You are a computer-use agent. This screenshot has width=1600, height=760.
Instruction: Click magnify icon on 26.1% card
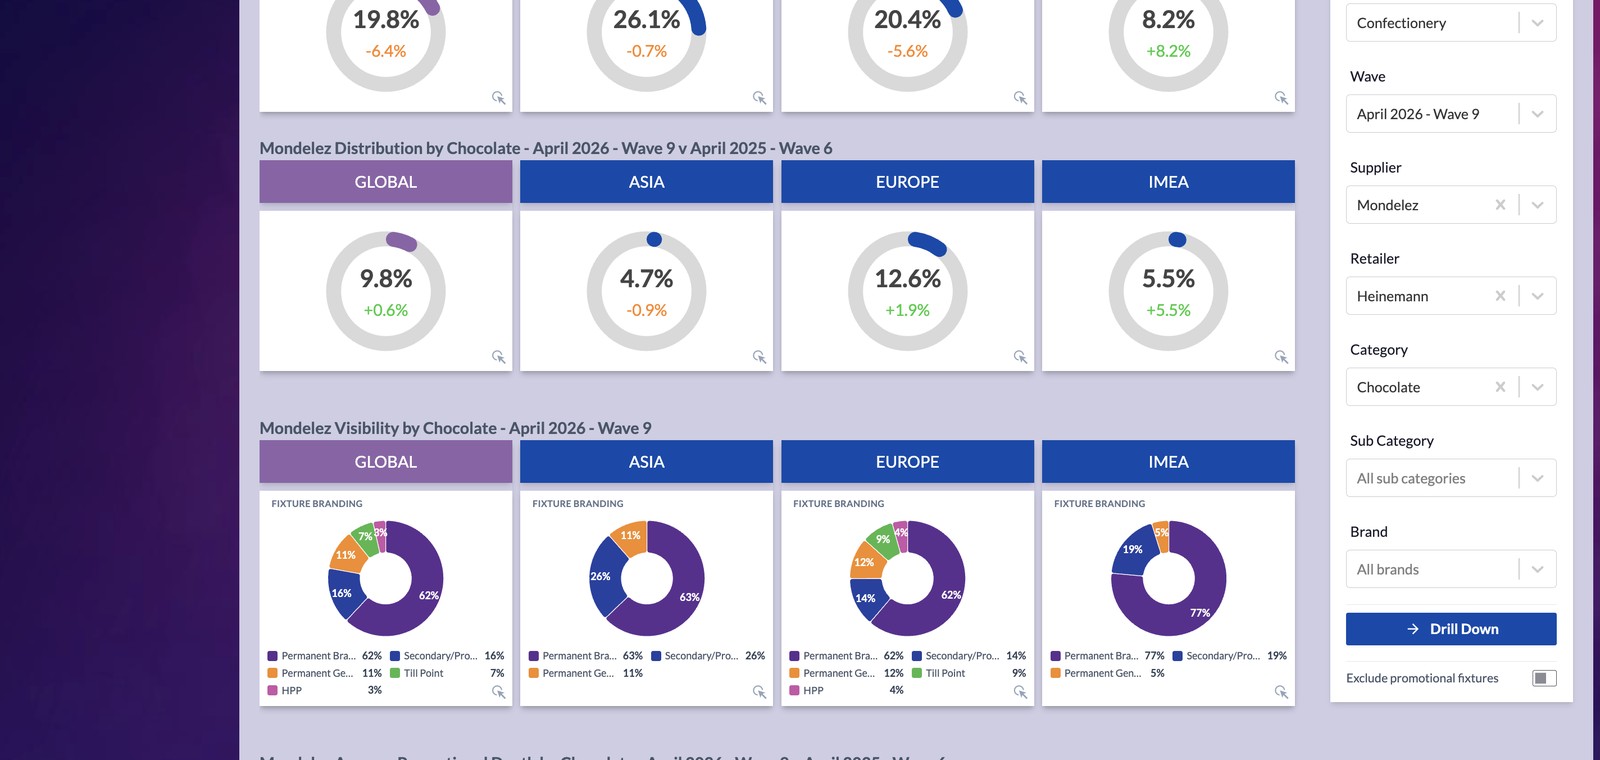coord(759,98)
